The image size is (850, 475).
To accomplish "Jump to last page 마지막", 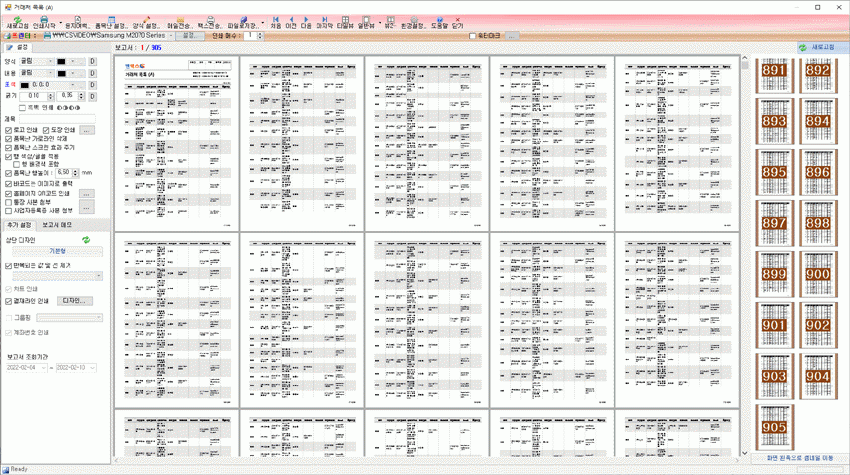I will click(x=324, y=23).
